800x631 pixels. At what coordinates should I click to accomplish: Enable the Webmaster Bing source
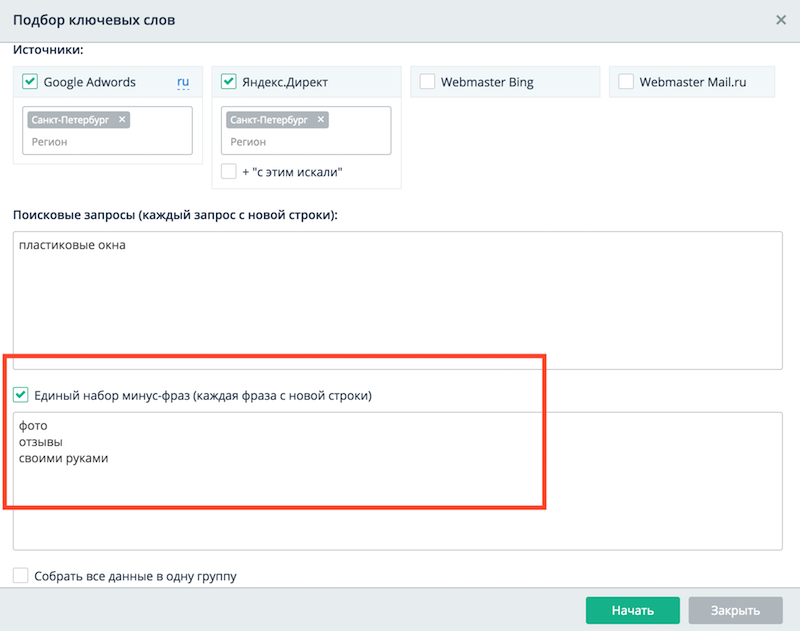(x=428, y=82)
